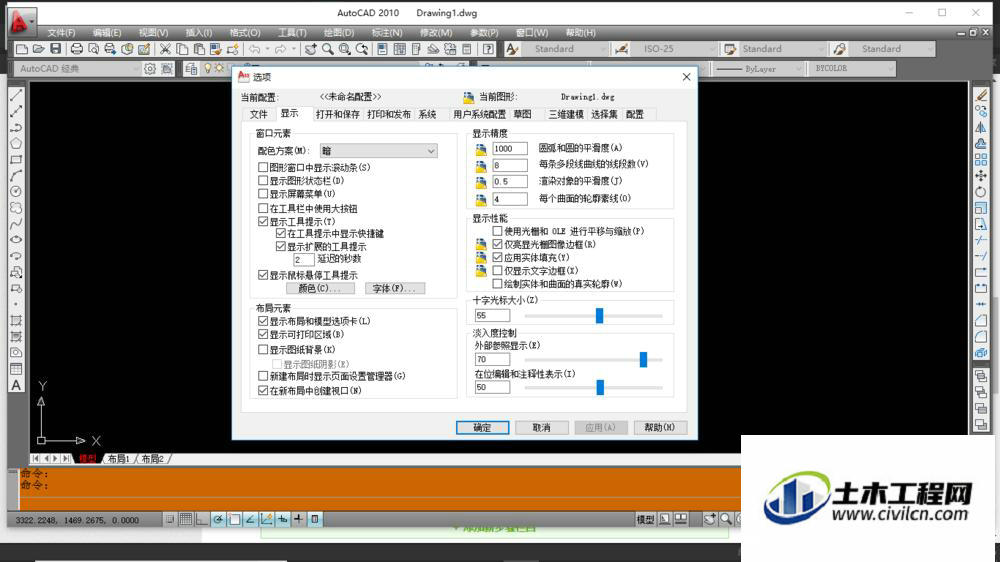Click the '取消' button
The height and width of the screenshot is (562, 1000).
click(541, 427)
